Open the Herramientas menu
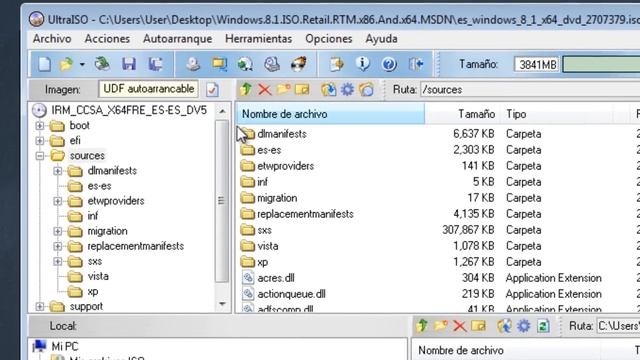640x360 pixels. [x=258, y=39]
